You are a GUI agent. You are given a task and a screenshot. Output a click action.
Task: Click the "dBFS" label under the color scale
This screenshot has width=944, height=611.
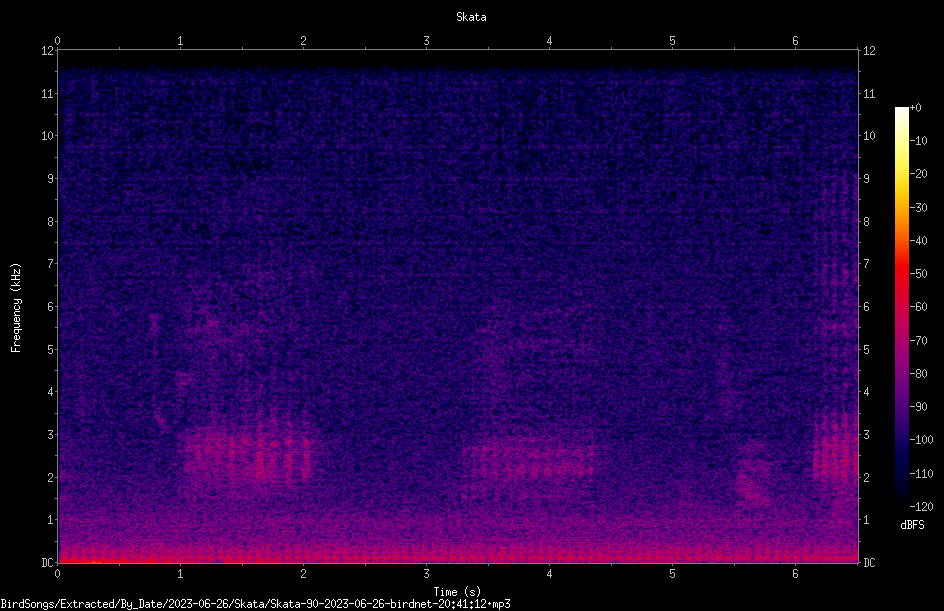point(912,525)
